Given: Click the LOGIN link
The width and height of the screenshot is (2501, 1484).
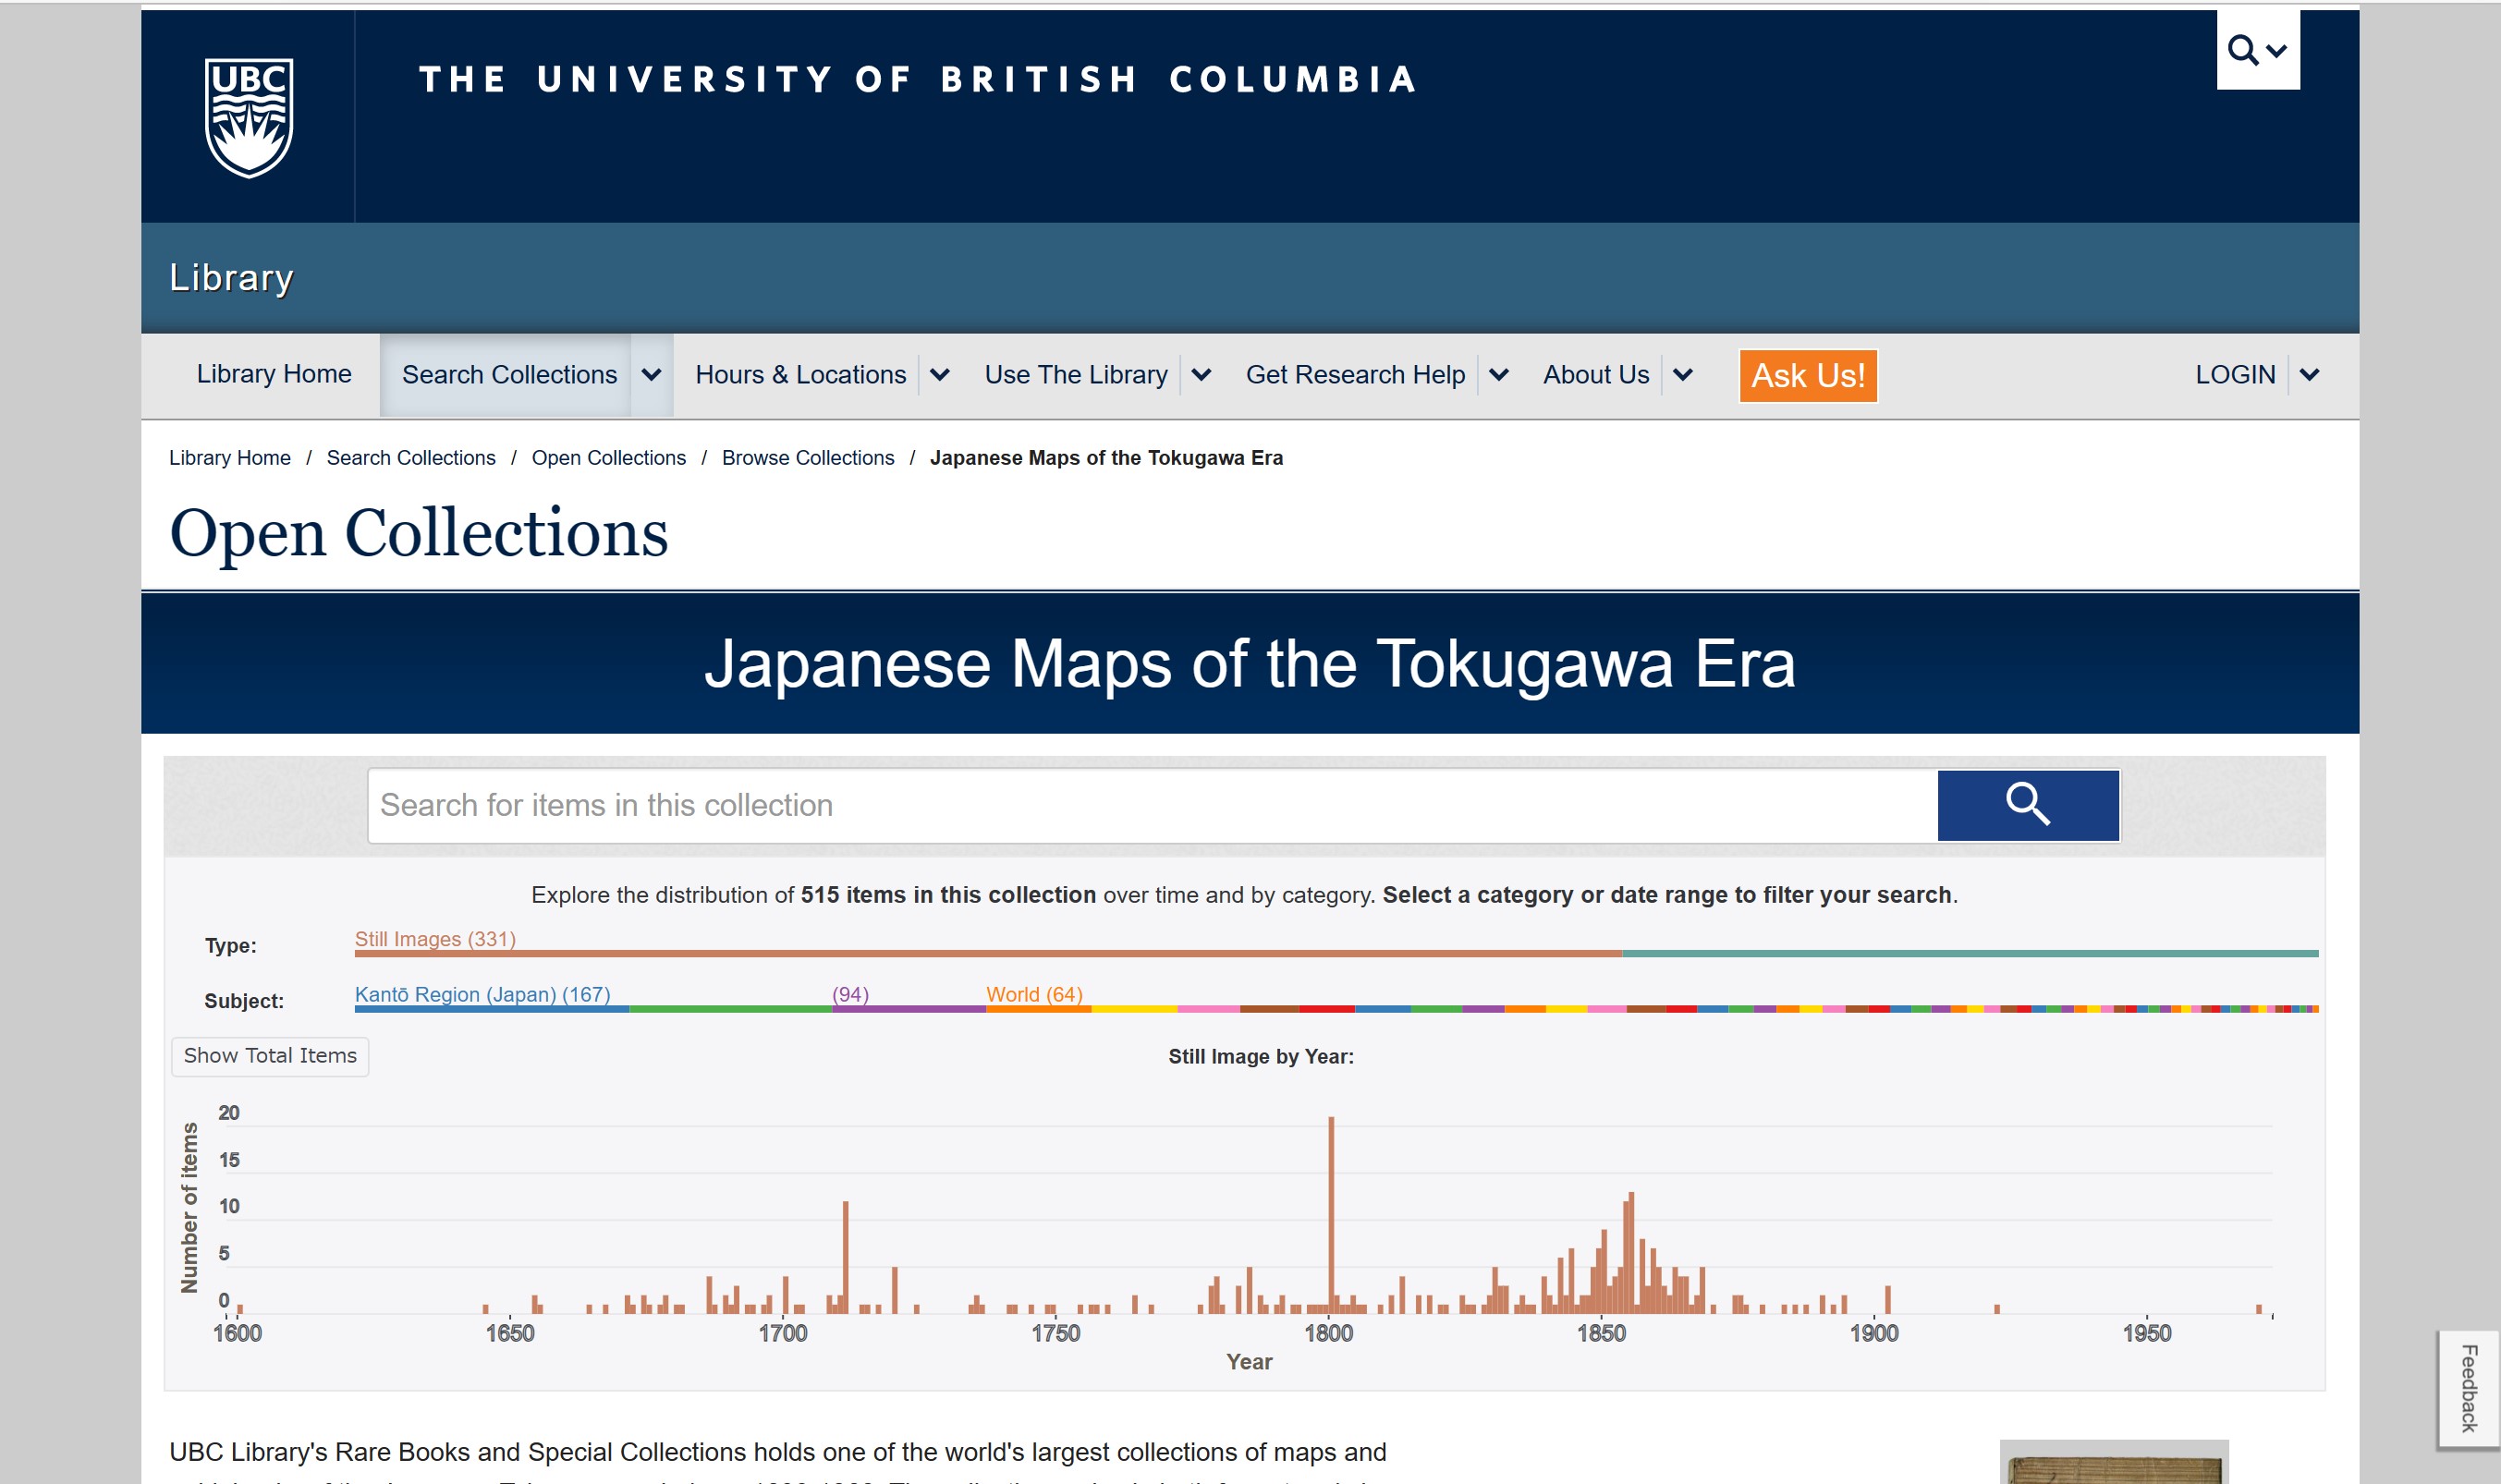Looking at the screenshot, I should click(2234, 375).
